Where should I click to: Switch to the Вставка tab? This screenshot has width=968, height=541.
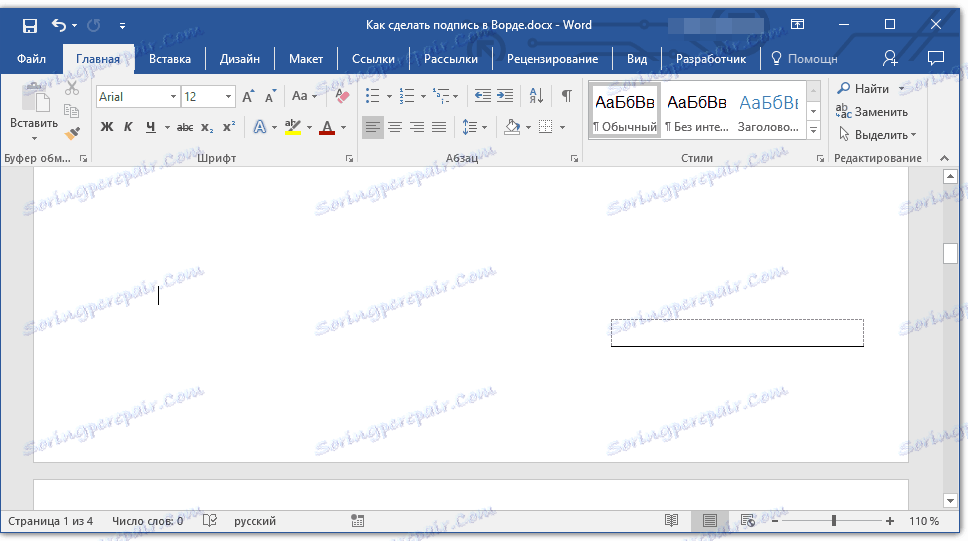coord(170,59)
